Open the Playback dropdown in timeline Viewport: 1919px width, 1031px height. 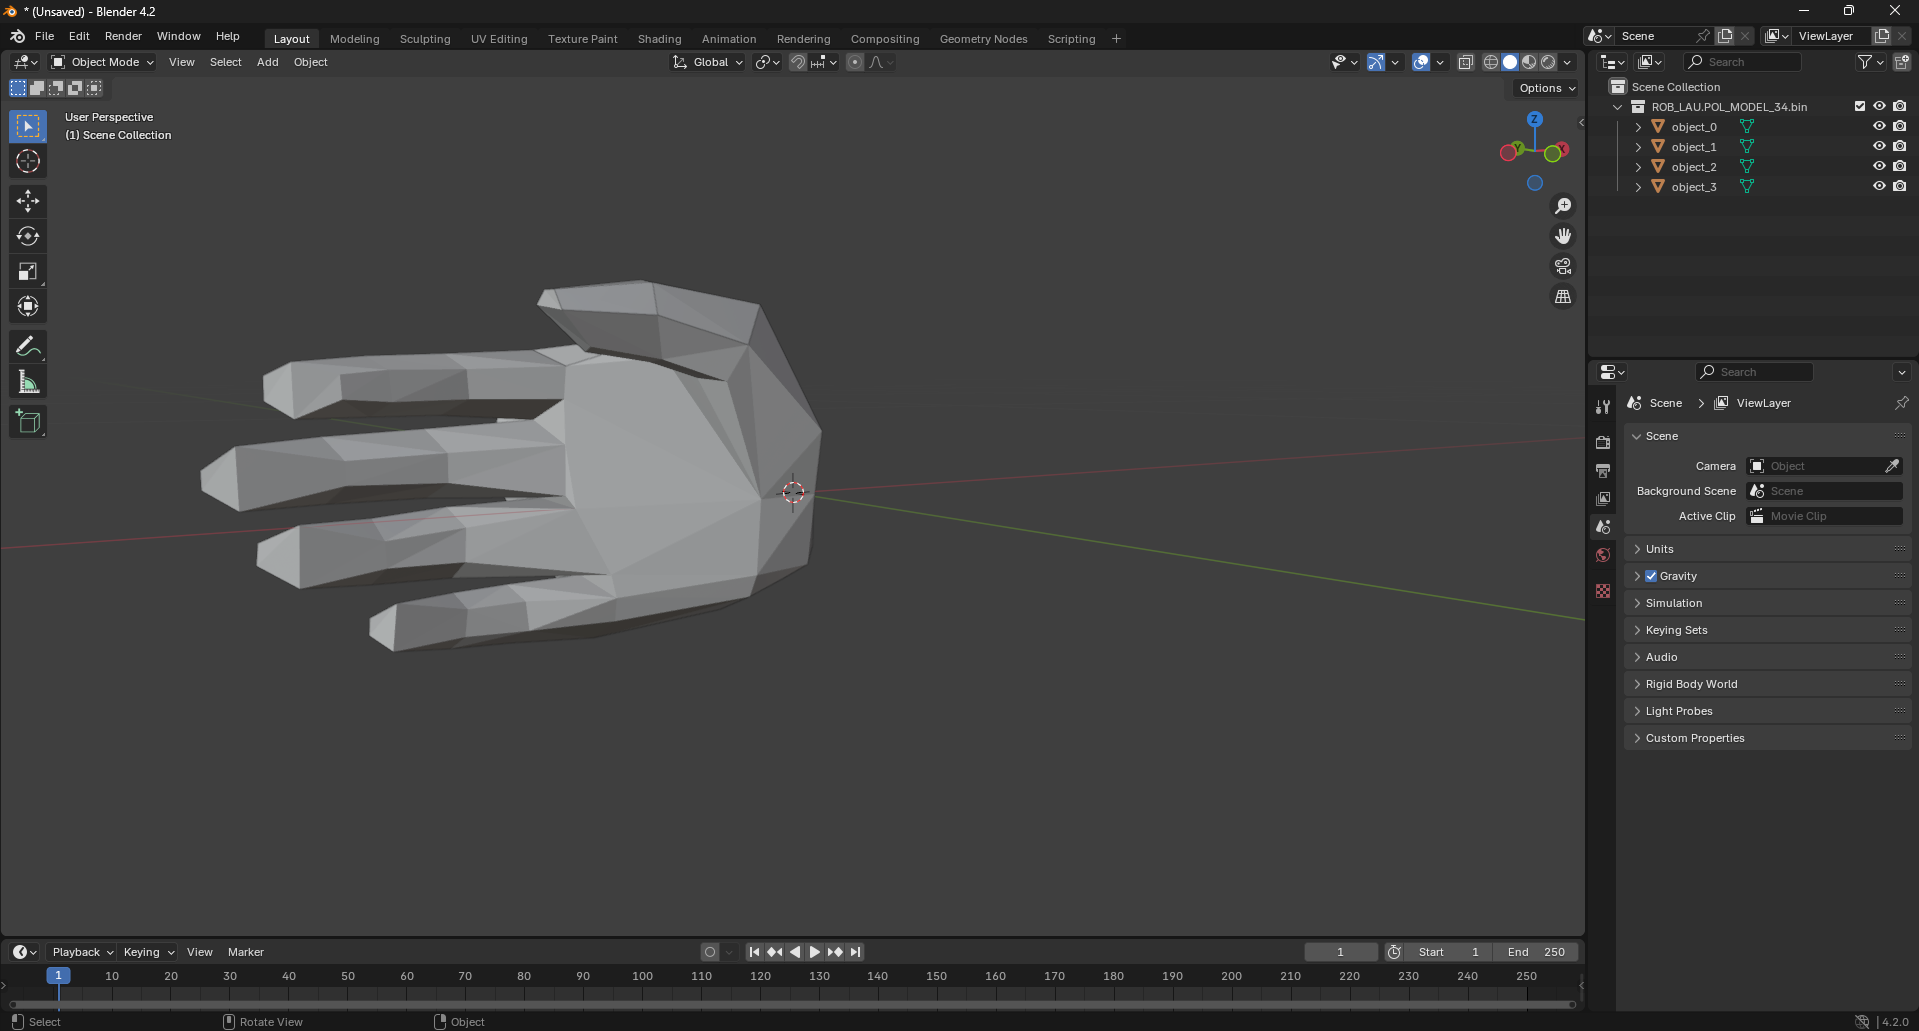tap(82, 952)
